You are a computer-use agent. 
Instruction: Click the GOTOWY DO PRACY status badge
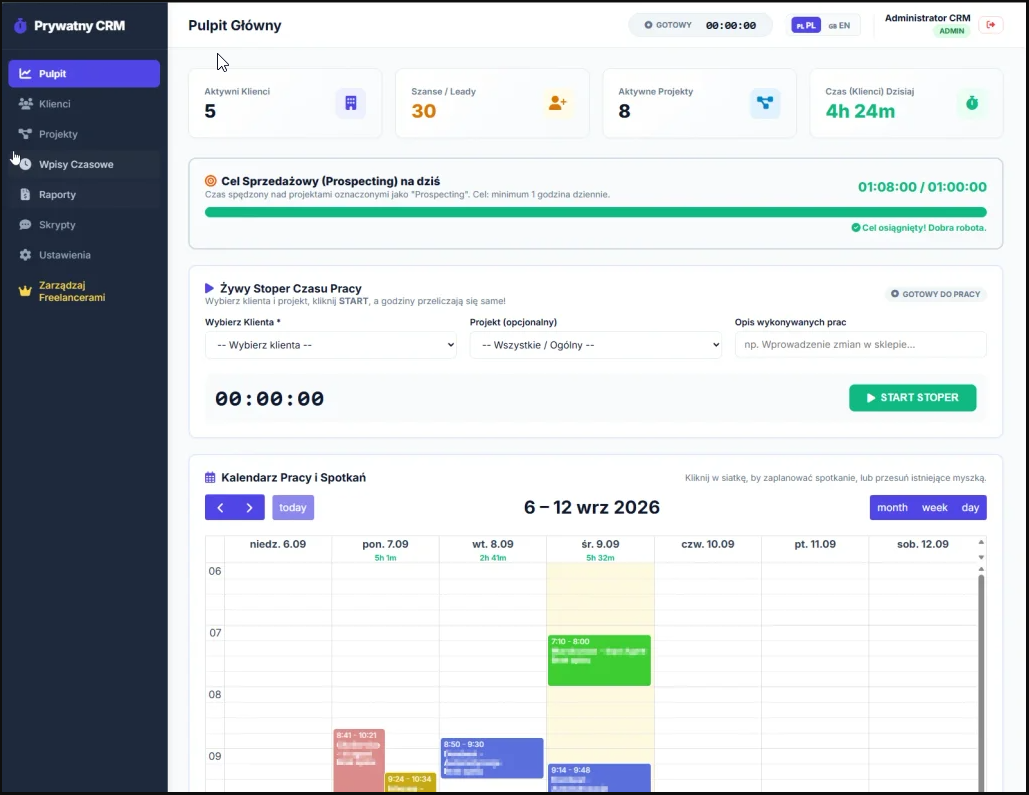click(x=935, y=294)
